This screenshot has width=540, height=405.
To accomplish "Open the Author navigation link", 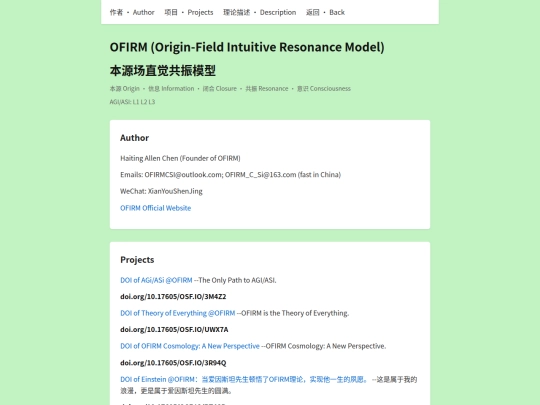I will [x=132, y=12].
